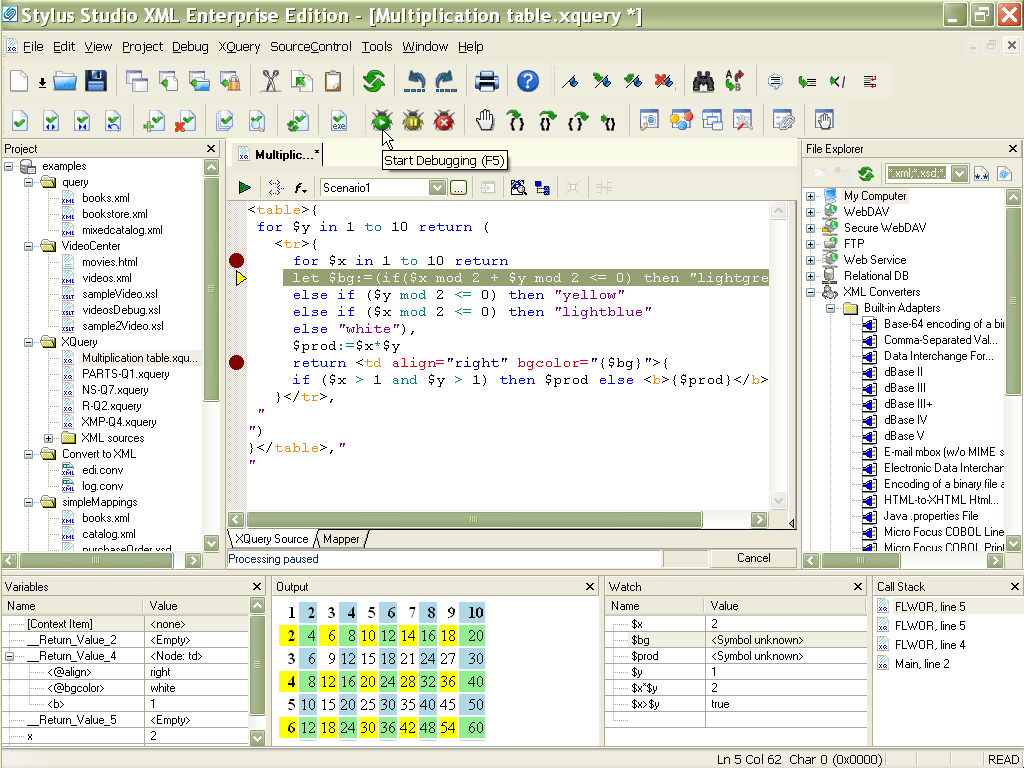Toggle the breakpoint near the return td line
Image resolution: width=1024 pixels, height=768 pixels.
(x=236, y=362)
